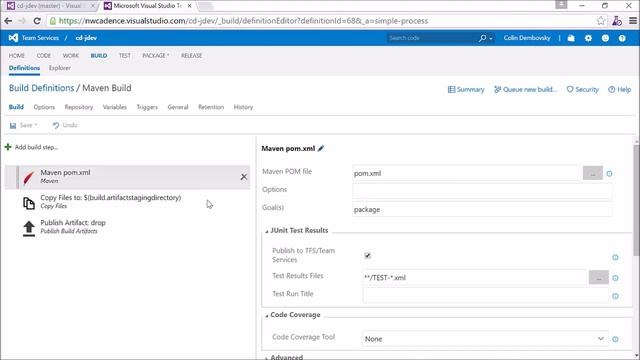Open the PACKAGE hub menu
The height and width of the screenshot is (360, 640).
156,56
